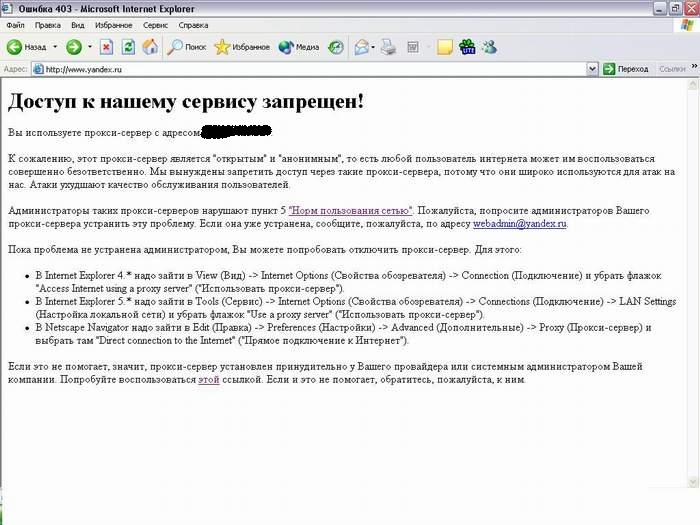Click the History (Журнал) clock icon
The width and height of the screenshot is (700, 525).
336,47
